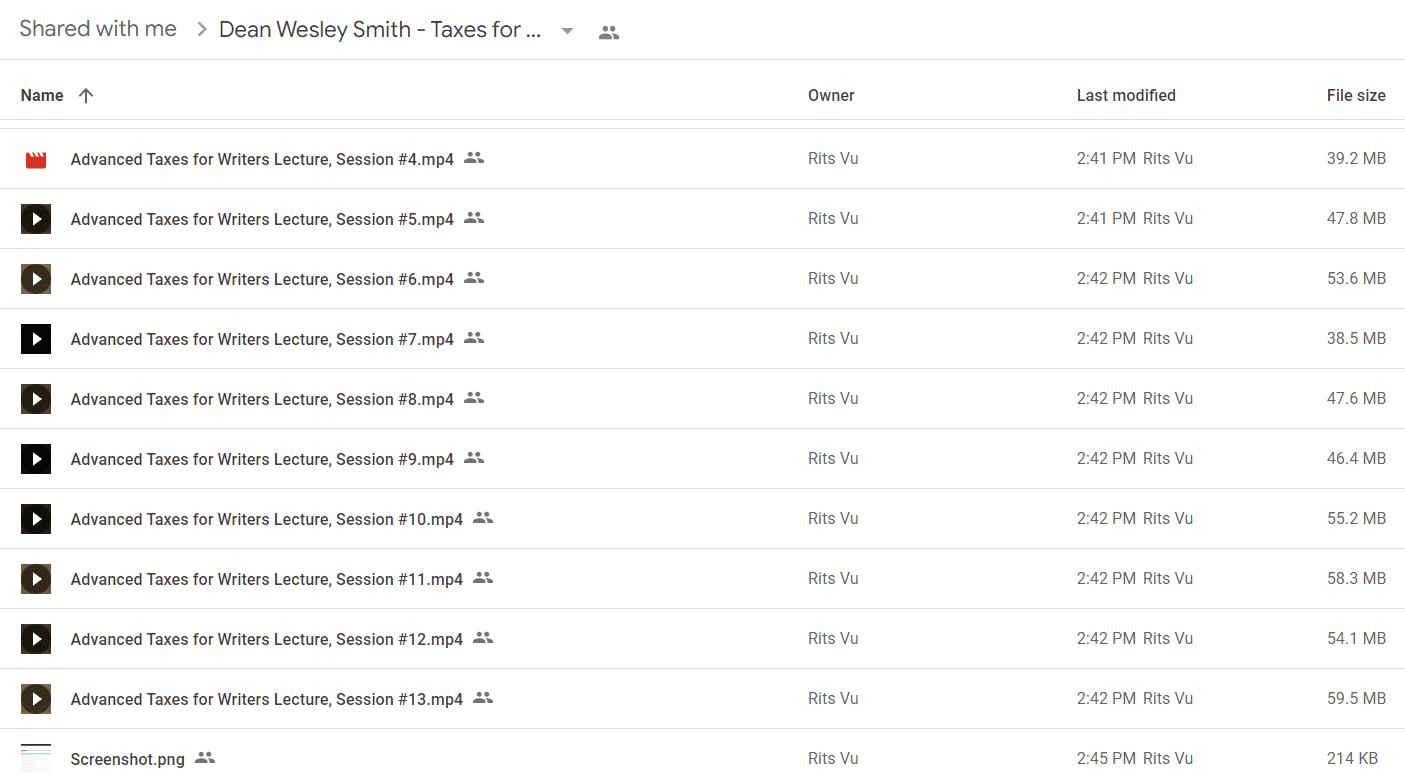The width and height of the screenshot is (1405, 780).
Task: Click the play icon for Session #10.mp4
Action: [x=36, y=519]
